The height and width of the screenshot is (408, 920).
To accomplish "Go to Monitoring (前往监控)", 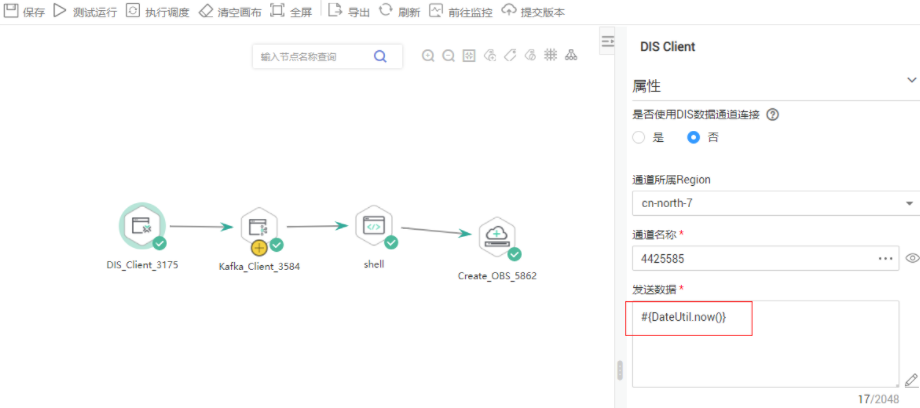I will point(460,11).
